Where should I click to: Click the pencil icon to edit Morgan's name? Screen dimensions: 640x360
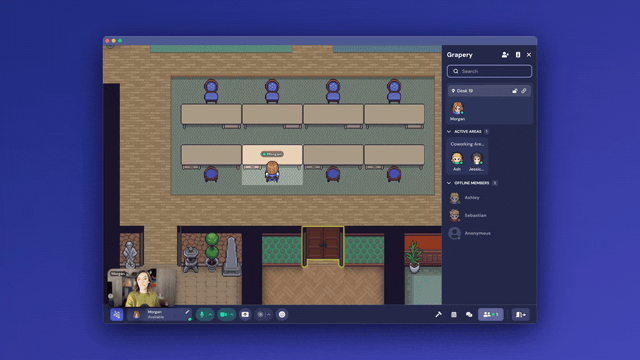[x=187, y=312]
